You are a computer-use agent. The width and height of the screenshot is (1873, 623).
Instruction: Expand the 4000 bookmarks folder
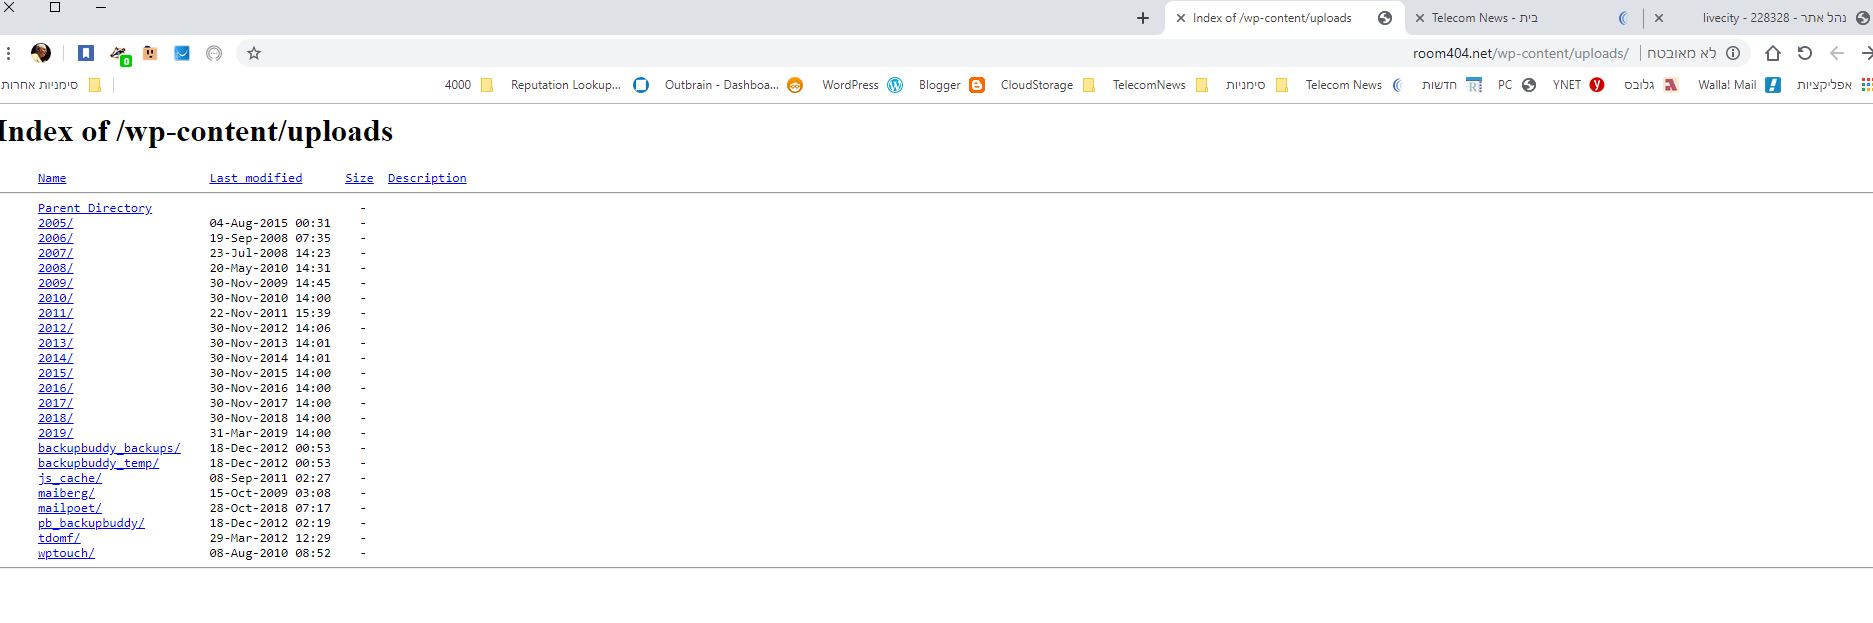pos(469,85)
